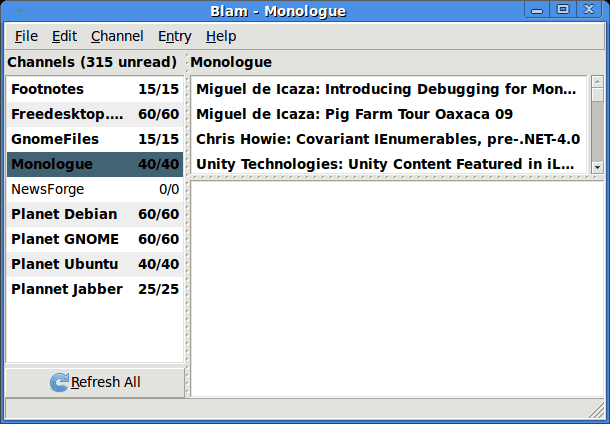610x424 pixels.
Task: Select the Monologue channel
Action: (x=95, y=164)
